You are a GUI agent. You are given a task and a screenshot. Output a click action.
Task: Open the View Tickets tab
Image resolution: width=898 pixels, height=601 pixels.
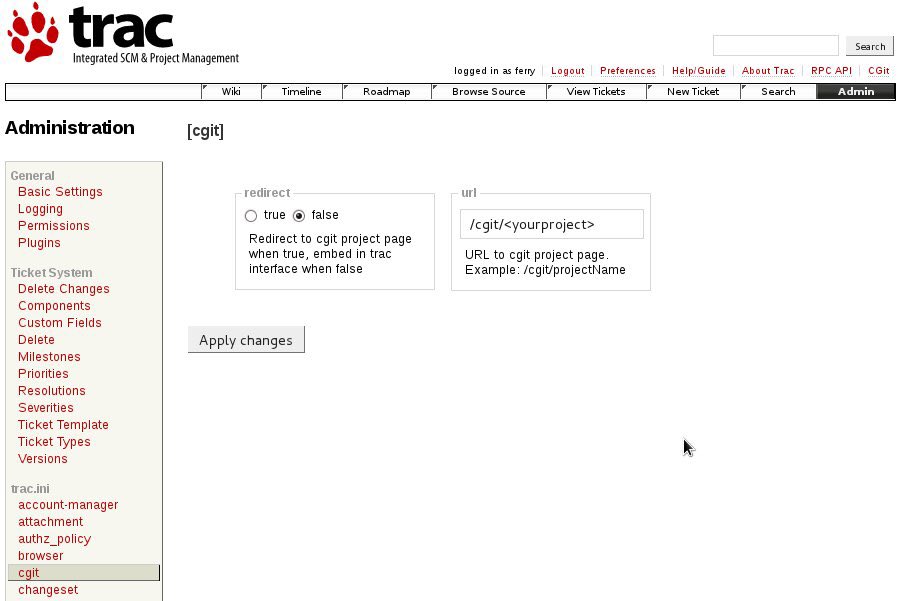tap(596, 92)
